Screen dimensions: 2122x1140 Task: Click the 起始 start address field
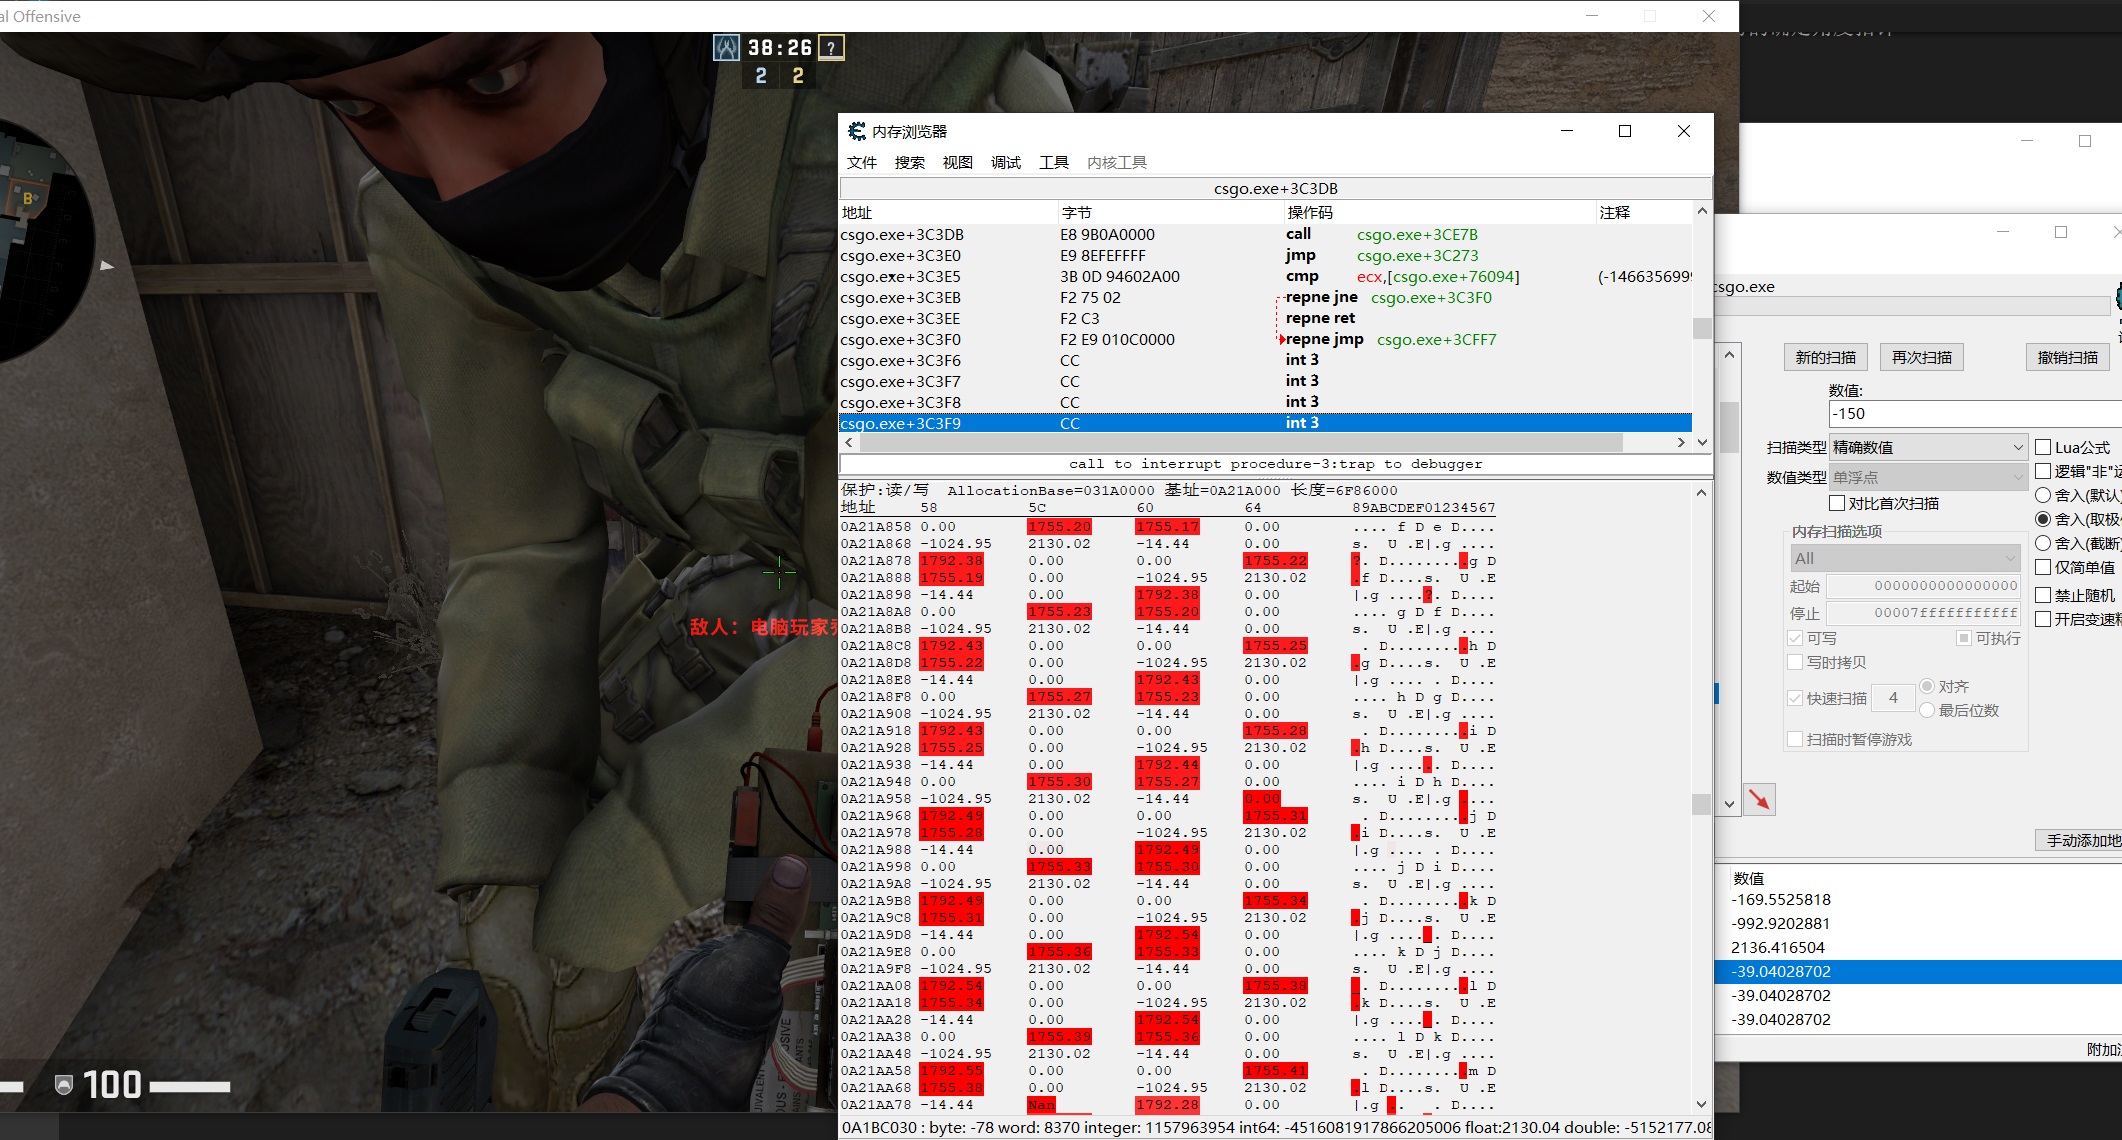pyautogui.click(x=1925, y=586)
